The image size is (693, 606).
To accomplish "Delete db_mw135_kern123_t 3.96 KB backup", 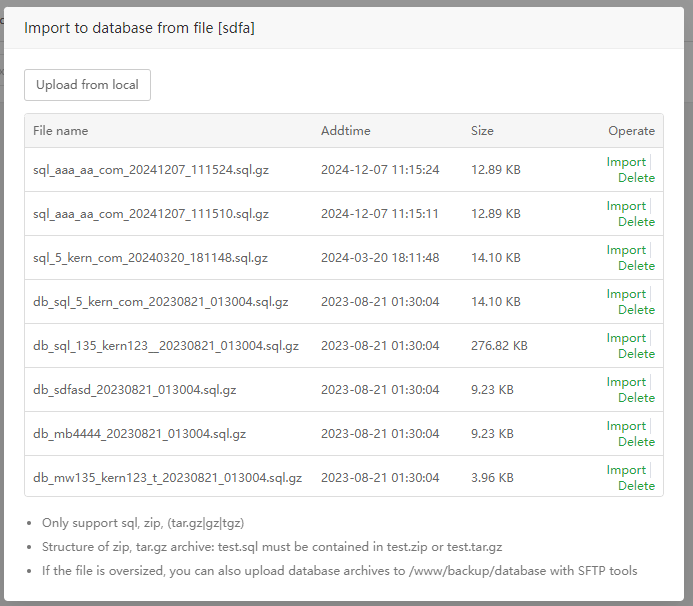I will coord(636,486).
